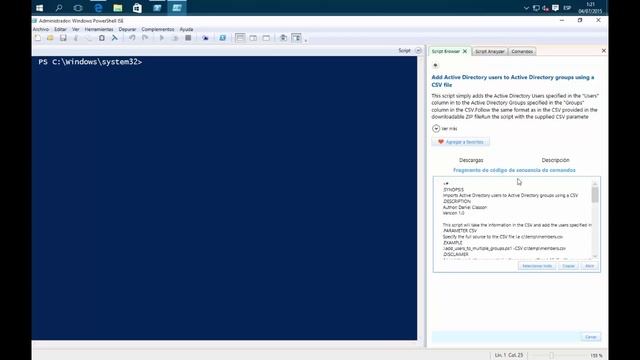Toggle the add-on tools pane icon
Screen dimensions: 640x360
(296, 38)
